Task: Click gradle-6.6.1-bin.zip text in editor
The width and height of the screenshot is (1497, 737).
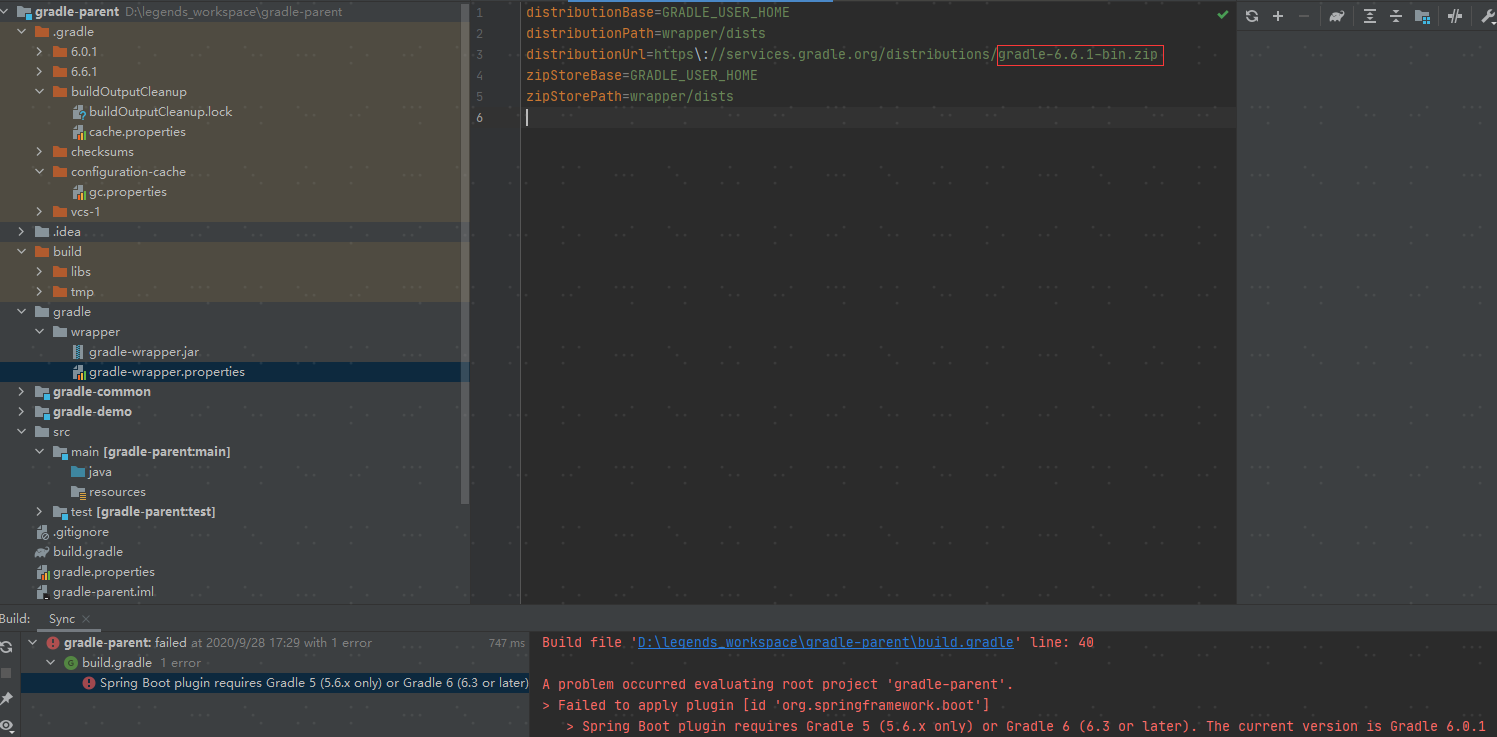Action: [x=1077, y=55]
